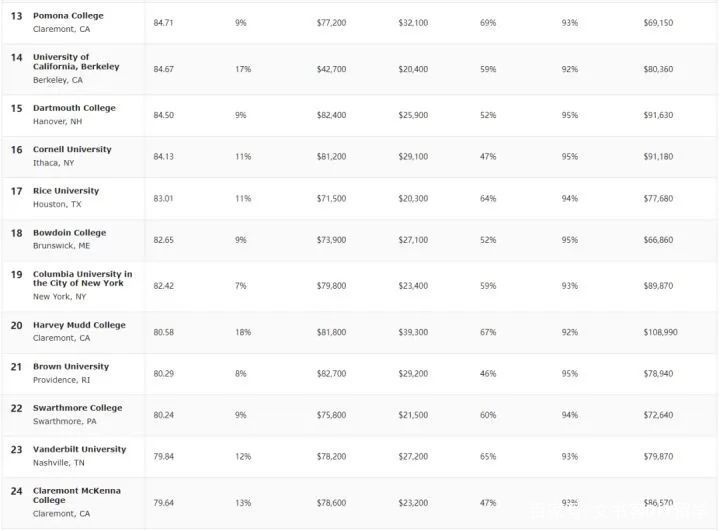This screenshot has height=531, width=720.
Task: Select Dartmouth's $91,630 salary value
Action: 658,115
